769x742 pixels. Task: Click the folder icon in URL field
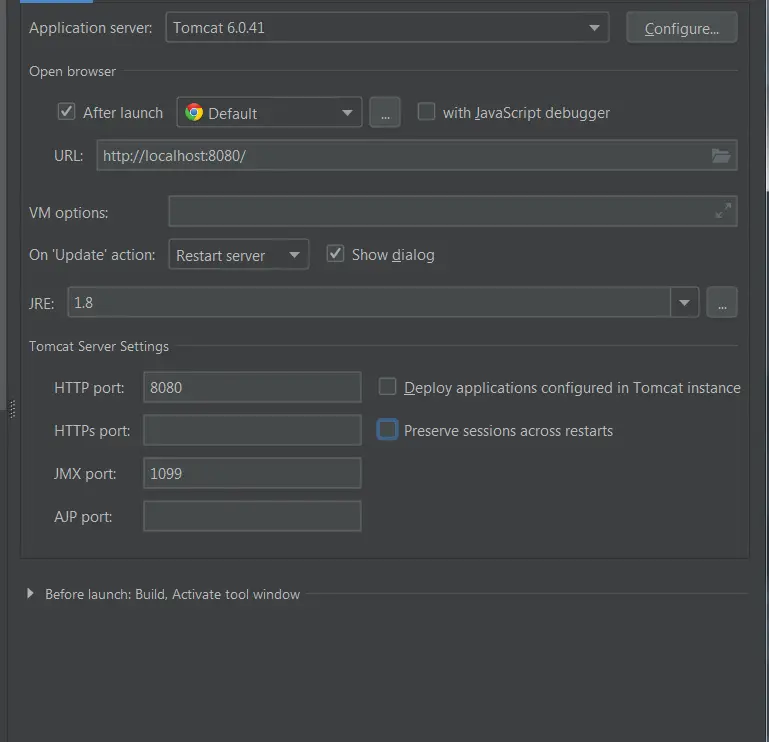[721, 155]
